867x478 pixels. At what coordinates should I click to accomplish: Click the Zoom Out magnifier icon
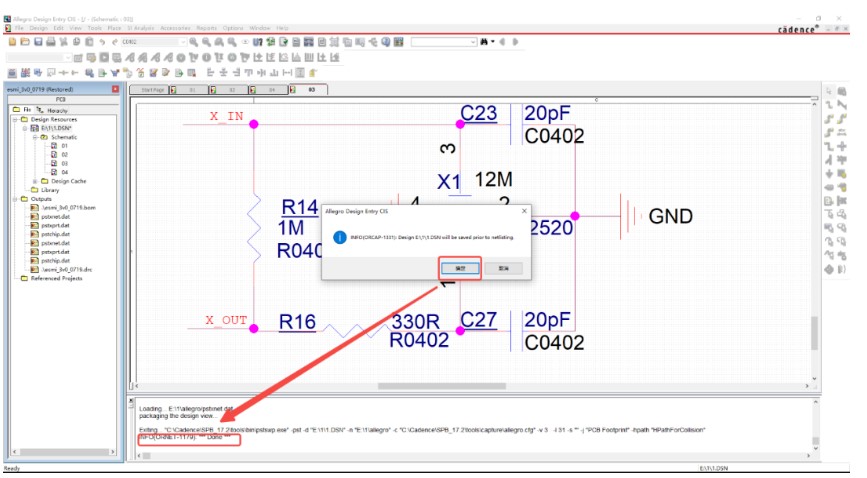click(x=206, y=42)
